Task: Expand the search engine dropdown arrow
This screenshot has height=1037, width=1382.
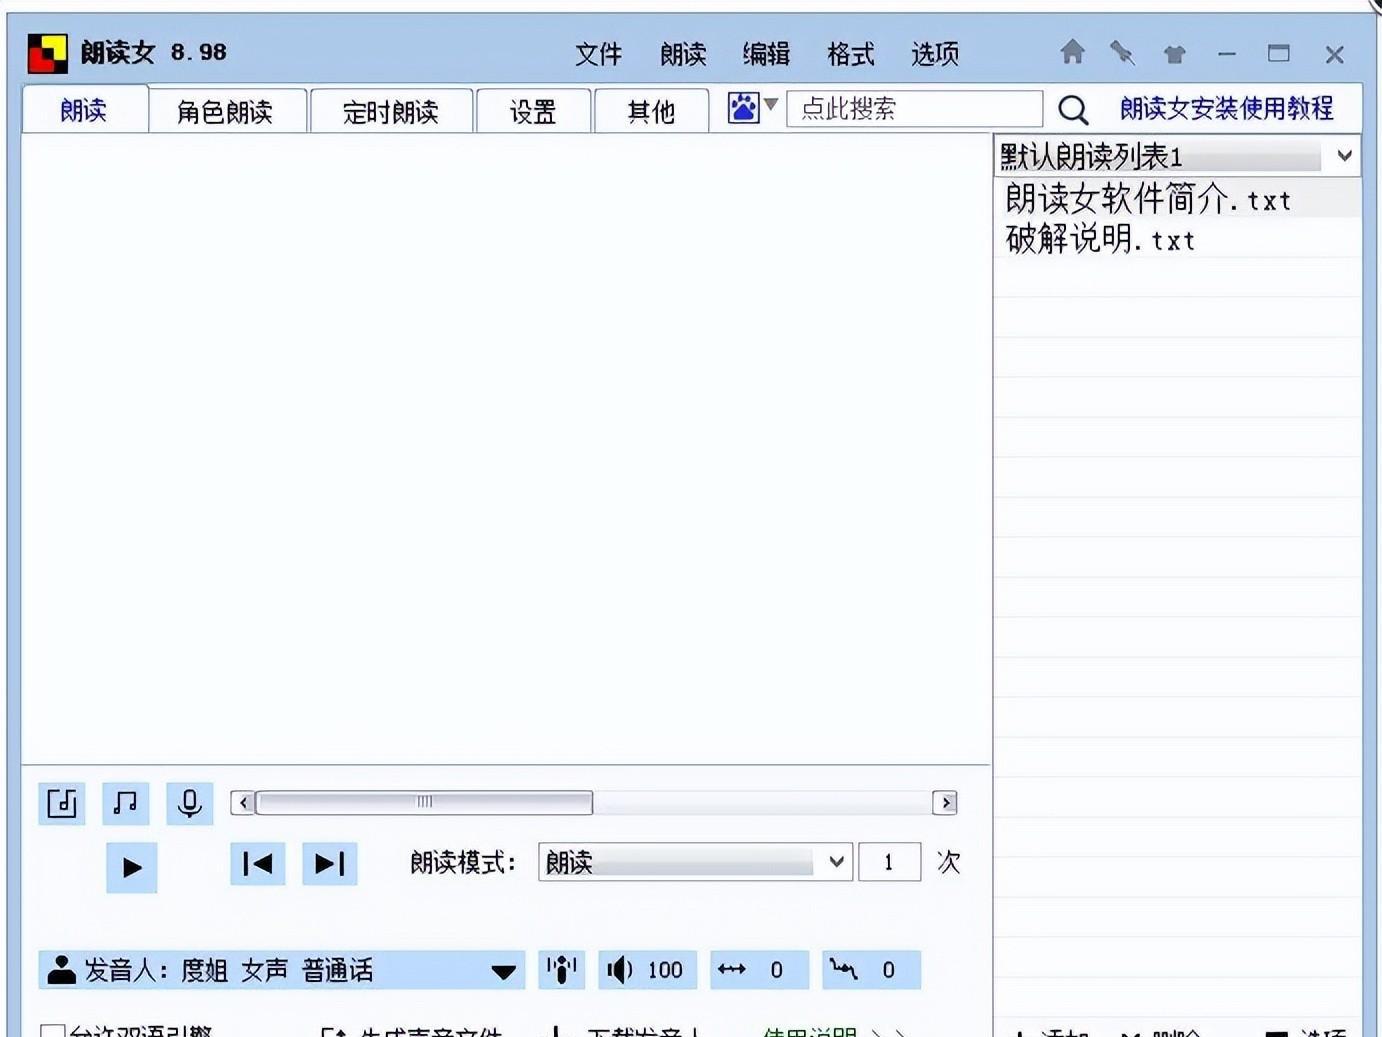Action: 771,104
